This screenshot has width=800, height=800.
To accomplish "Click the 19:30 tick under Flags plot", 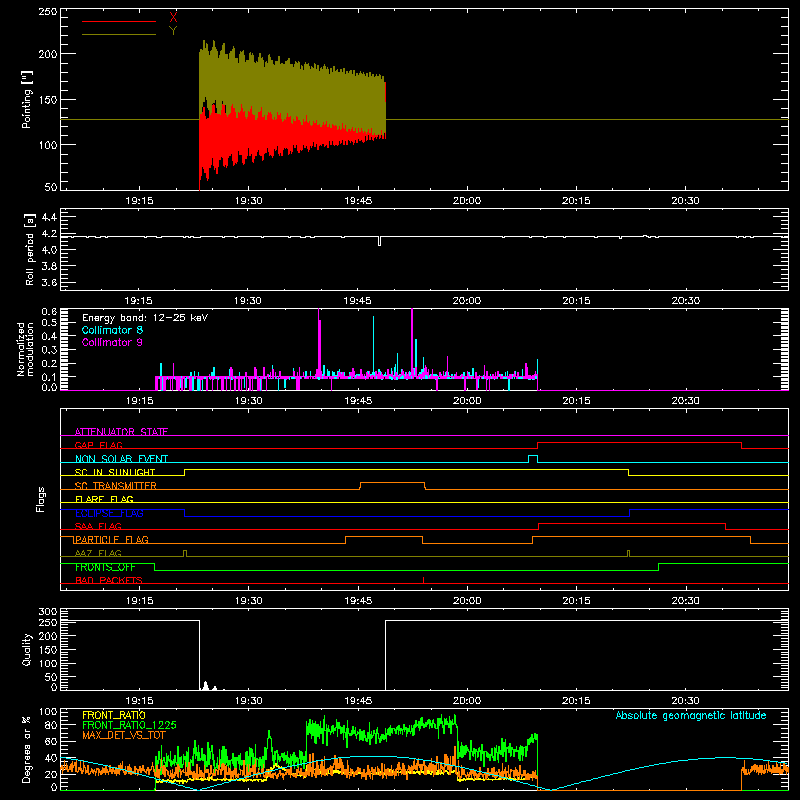I will coord(248,601).
